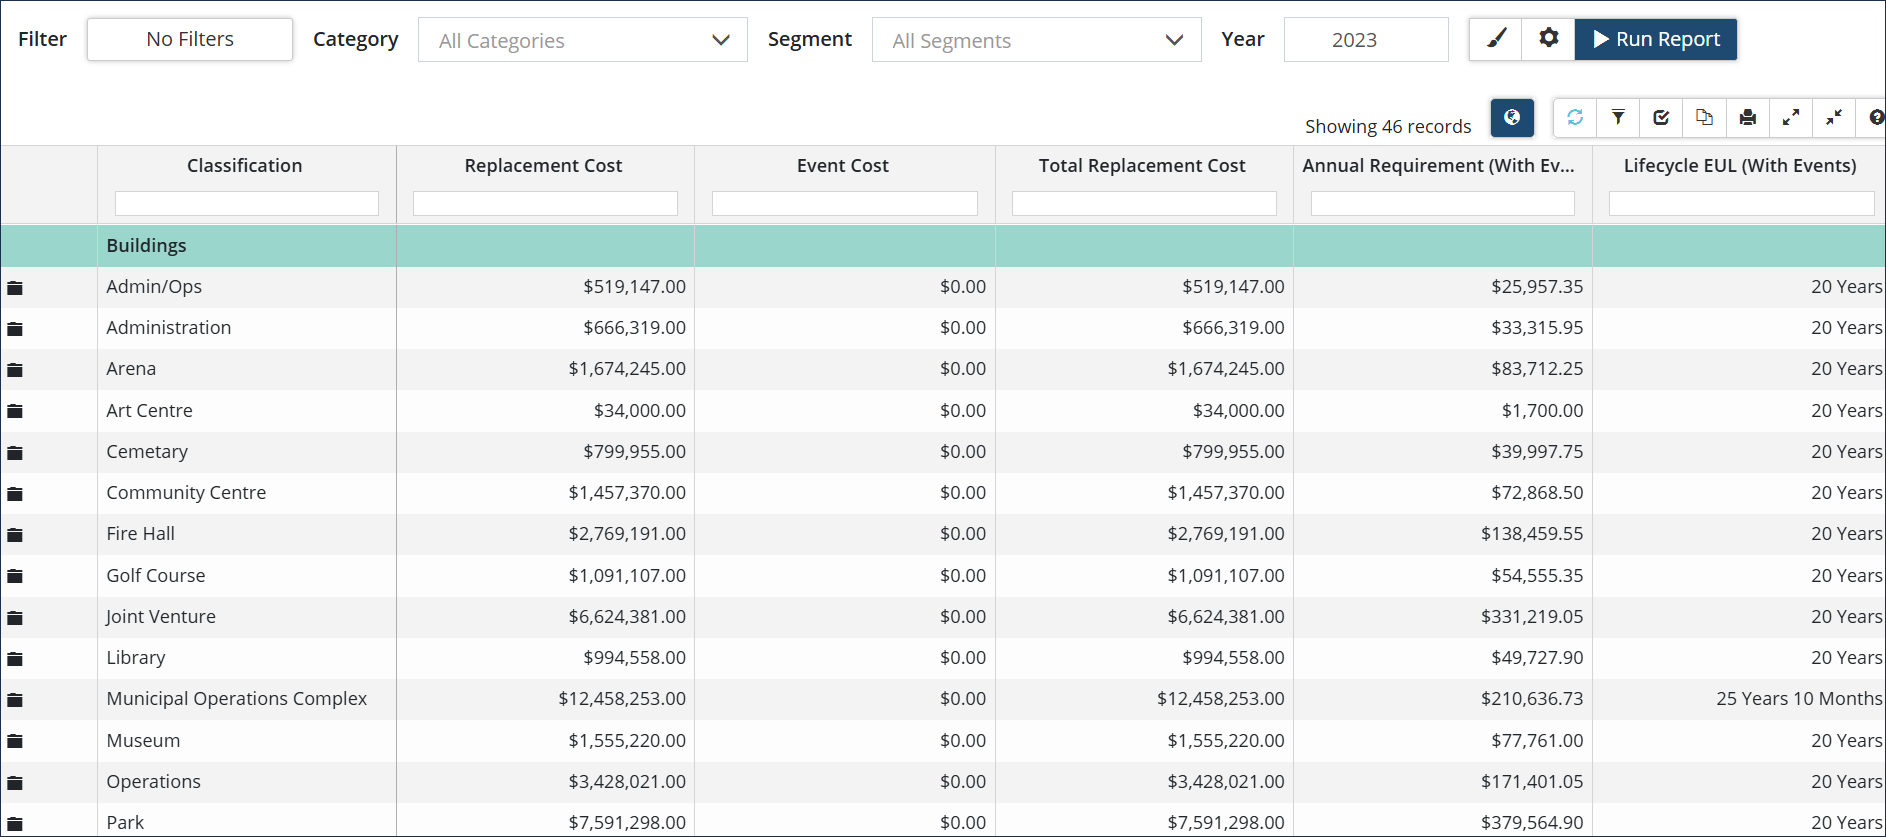Click the checkmark select icon in toolbar
Viewport: 1886px width, 837px height.
pos(1661,118)
